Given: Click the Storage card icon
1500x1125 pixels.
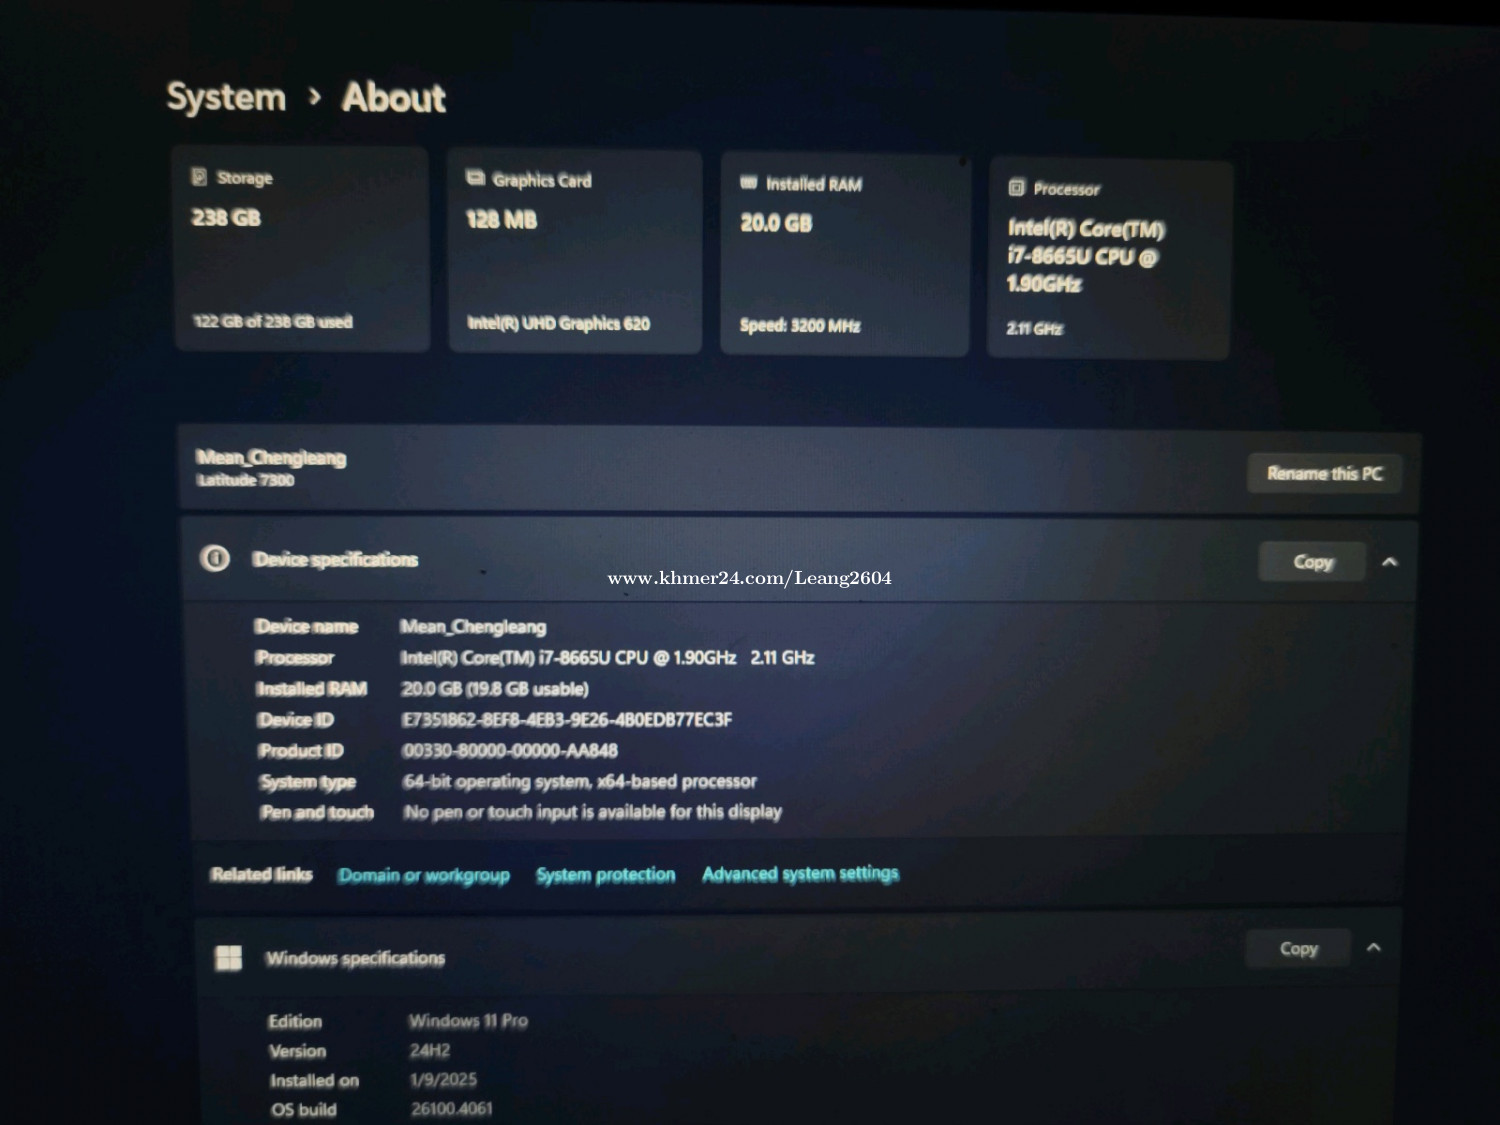Looking at the screenshot, I should 199,177.
